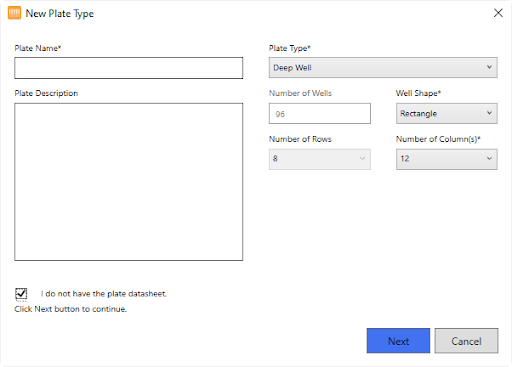
Task: Click the blue Next button
Action: tap(398, 341)
